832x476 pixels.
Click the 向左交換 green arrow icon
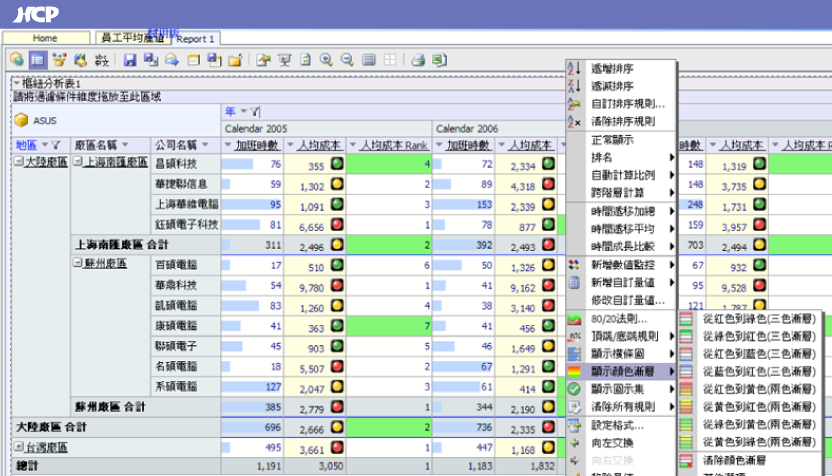575,443
